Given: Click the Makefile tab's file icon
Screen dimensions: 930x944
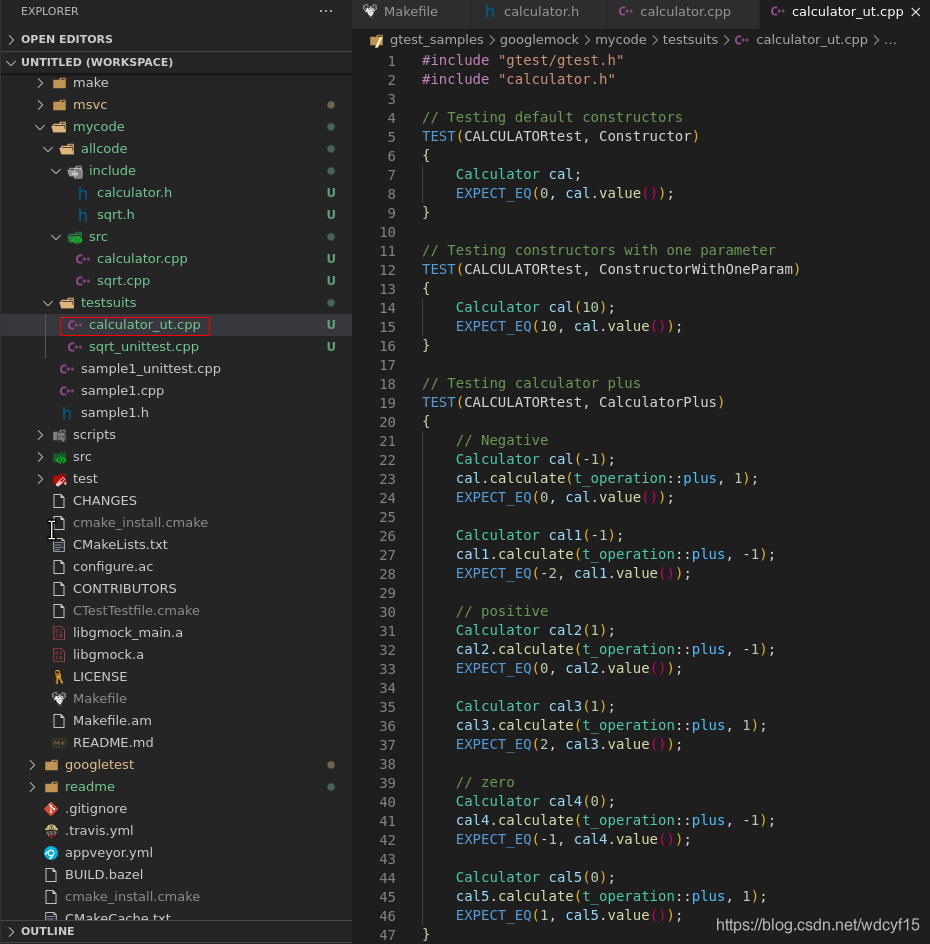Looking at the screenshot, I should [x=370, y=11].
